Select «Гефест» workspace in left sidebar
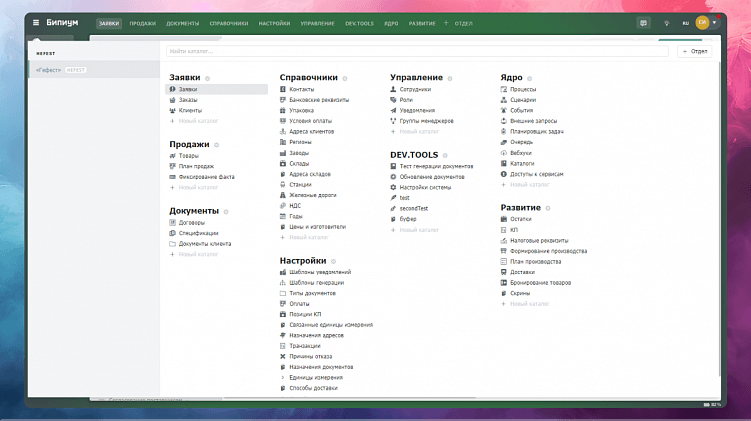Viewport: 751px width, 421px height. pyautogui.click(x=94, y=70)
